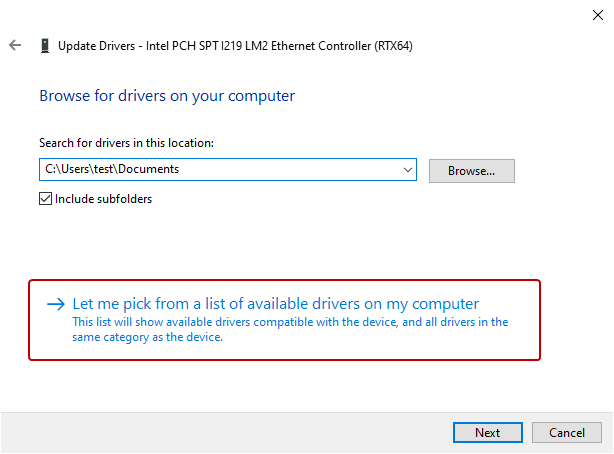614x454 pixels.
Task: Click inside the C:\Users\test\Documents path field
Action: point(220,170)
